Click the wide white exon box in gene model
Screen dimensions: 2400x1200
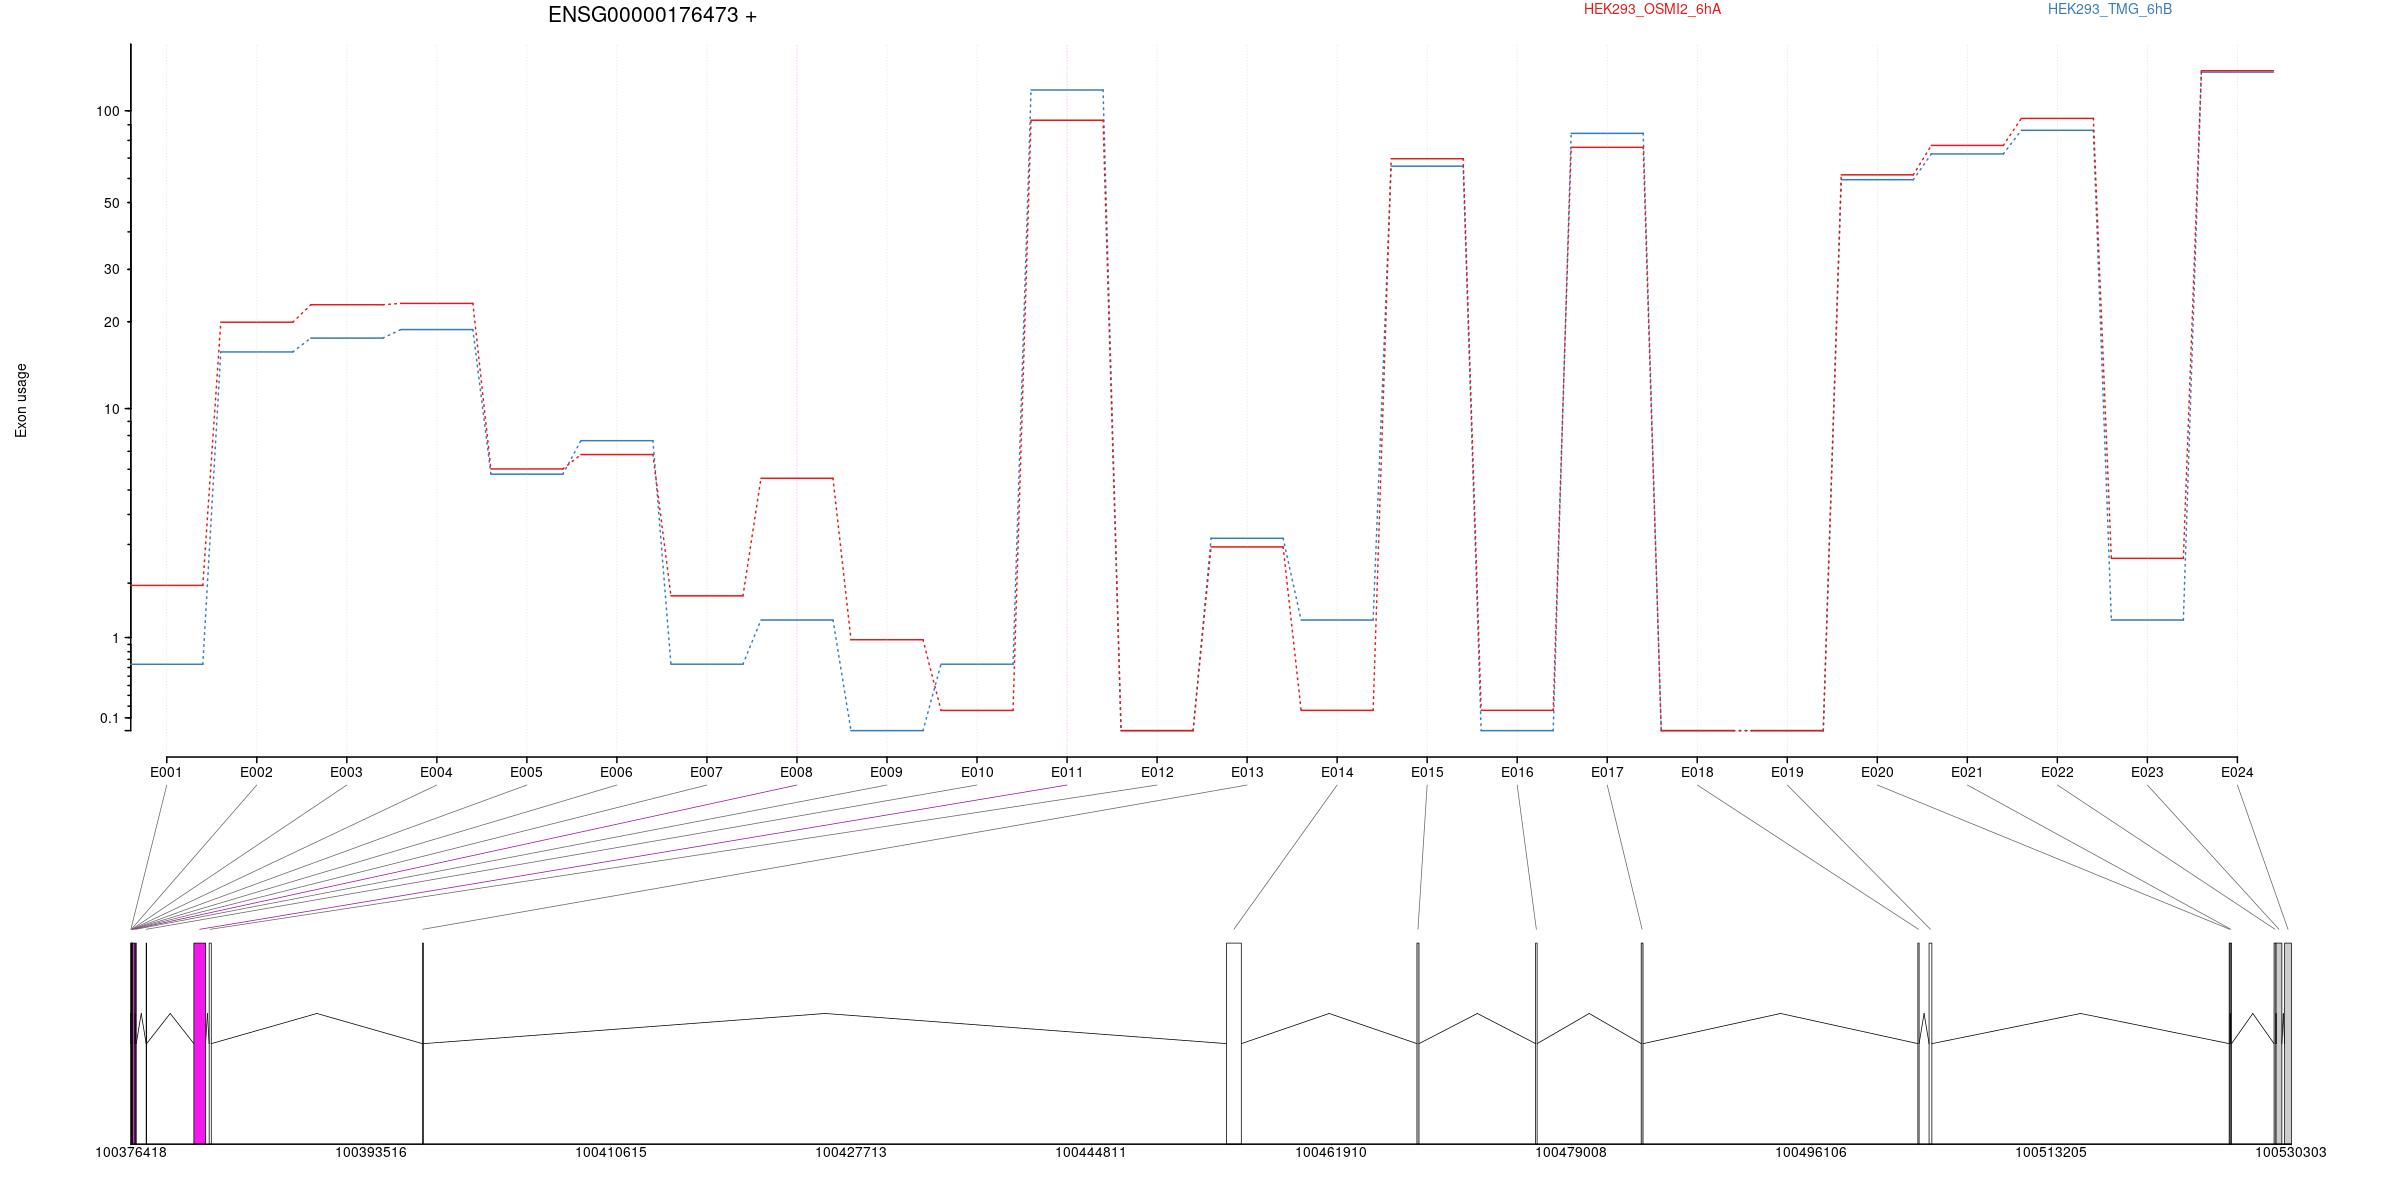[x=1234, y=1043]
